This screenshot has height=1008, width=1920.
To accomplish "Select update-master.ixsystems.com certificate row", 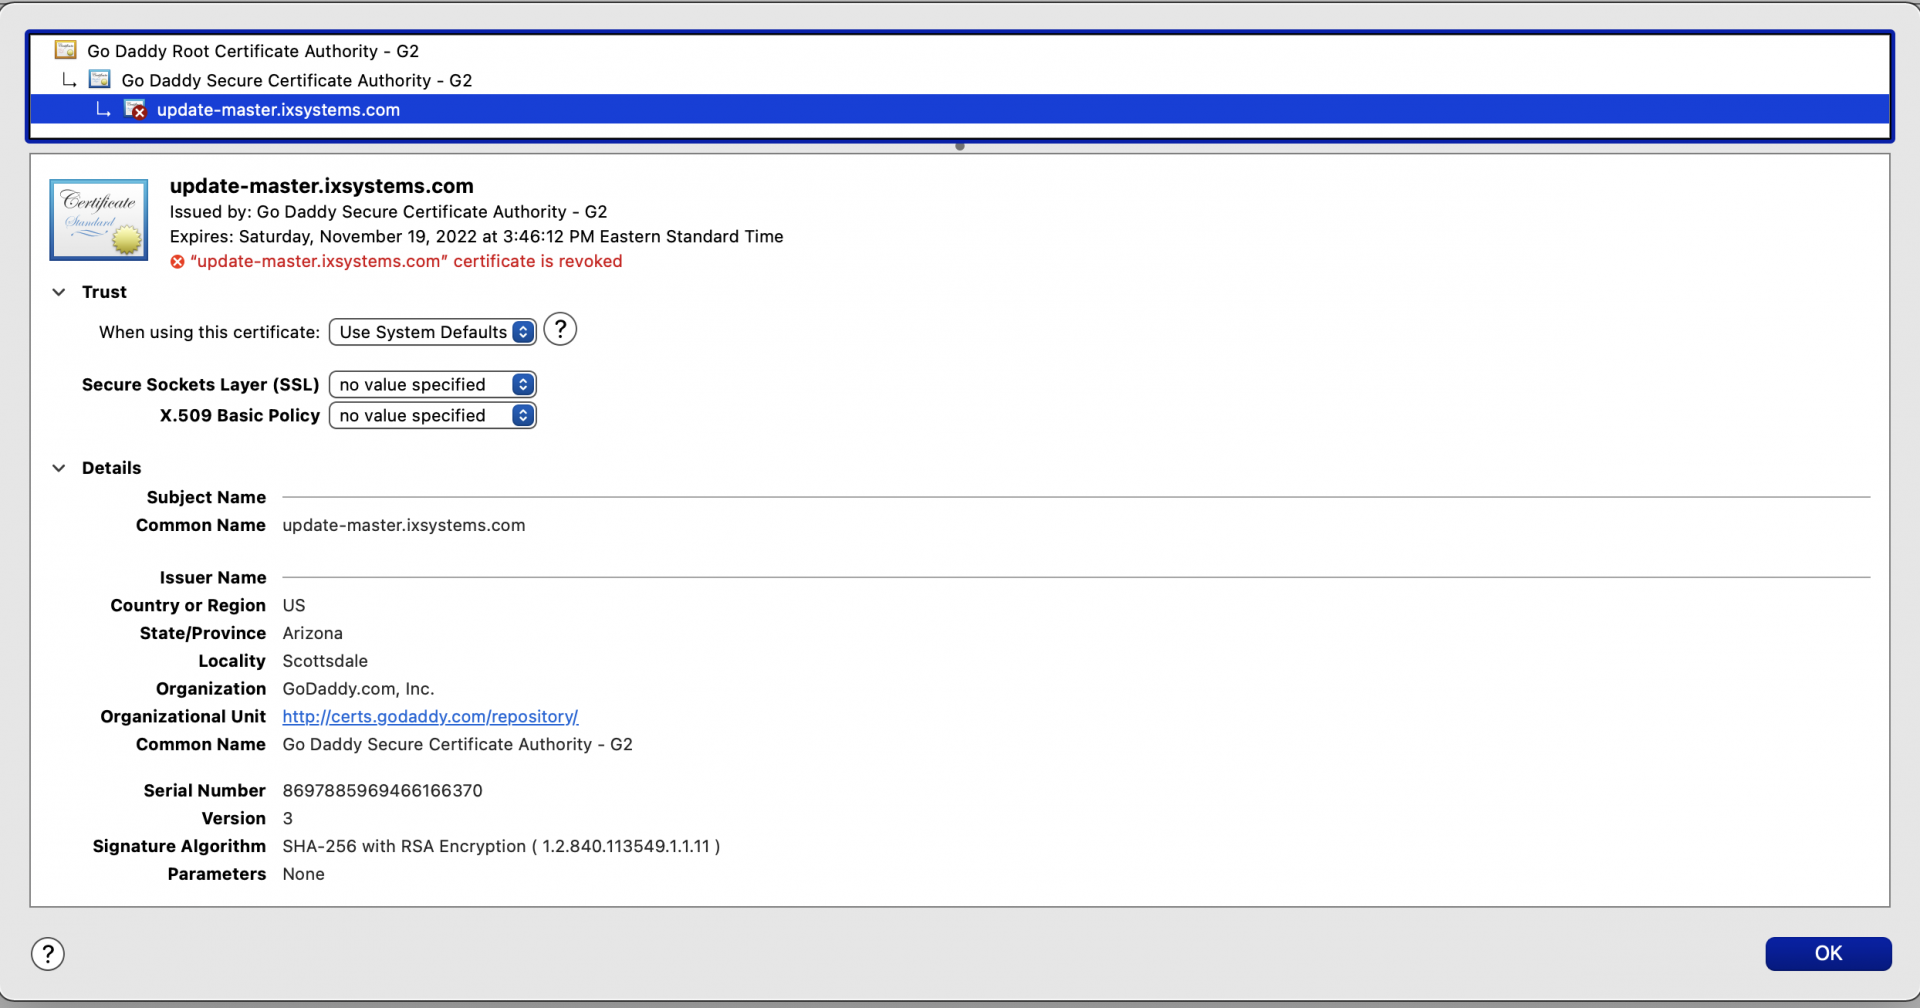I will click(960, 110).
